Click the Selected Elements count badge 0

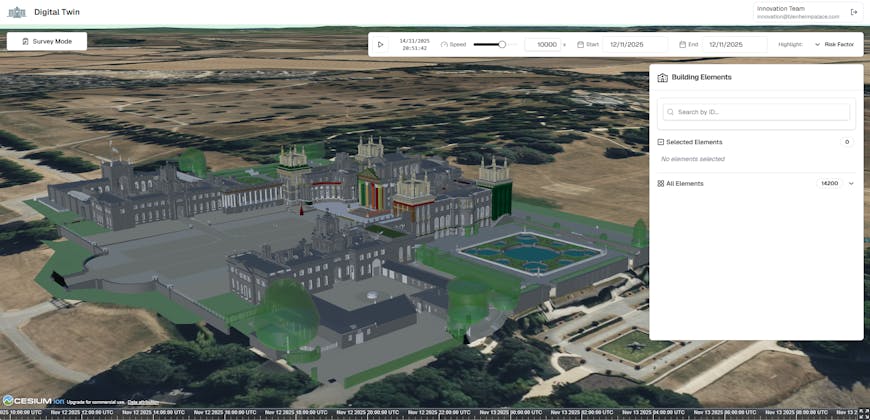847,142
